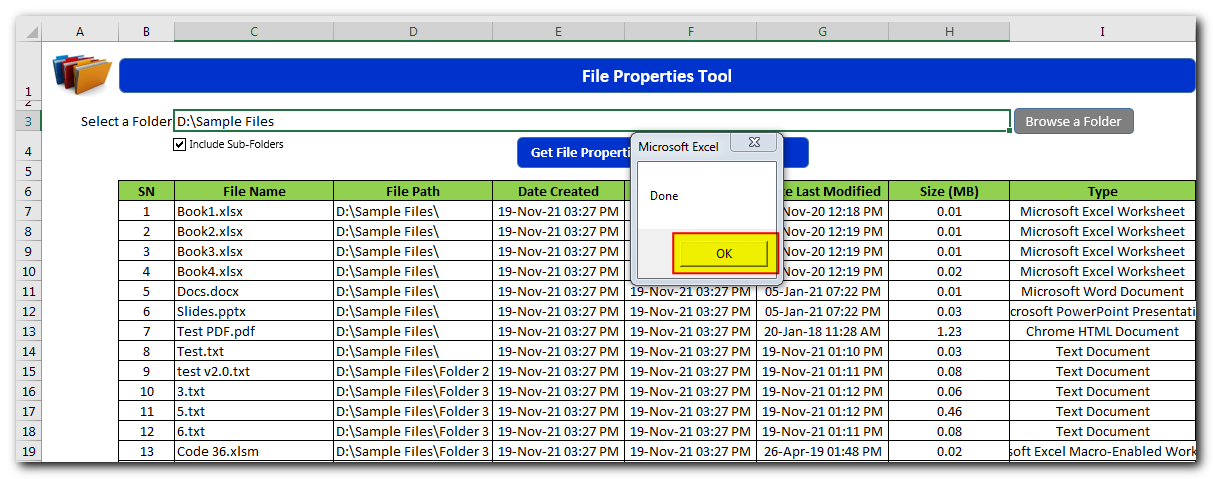Click the 19-Nov-21 01:10 PM cell
The height and width of the screenshot is (479, 1213).
point(822,351)
